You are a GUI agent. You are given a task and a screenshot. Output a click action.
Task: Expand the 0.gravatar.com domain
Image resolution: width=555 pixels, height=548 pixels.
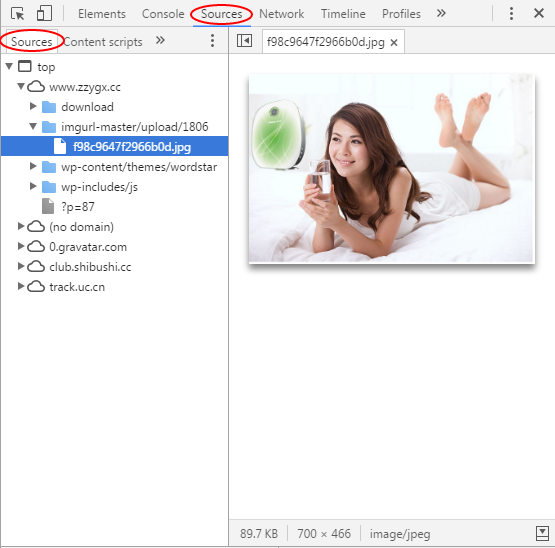(x=21, y=246)
